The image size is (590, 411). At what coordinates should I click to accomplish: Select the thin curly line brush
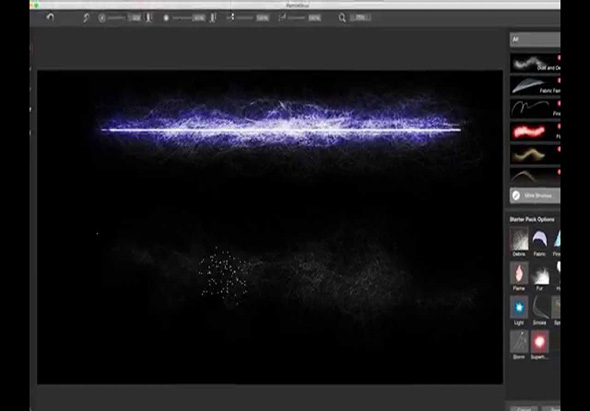[535, 108]
